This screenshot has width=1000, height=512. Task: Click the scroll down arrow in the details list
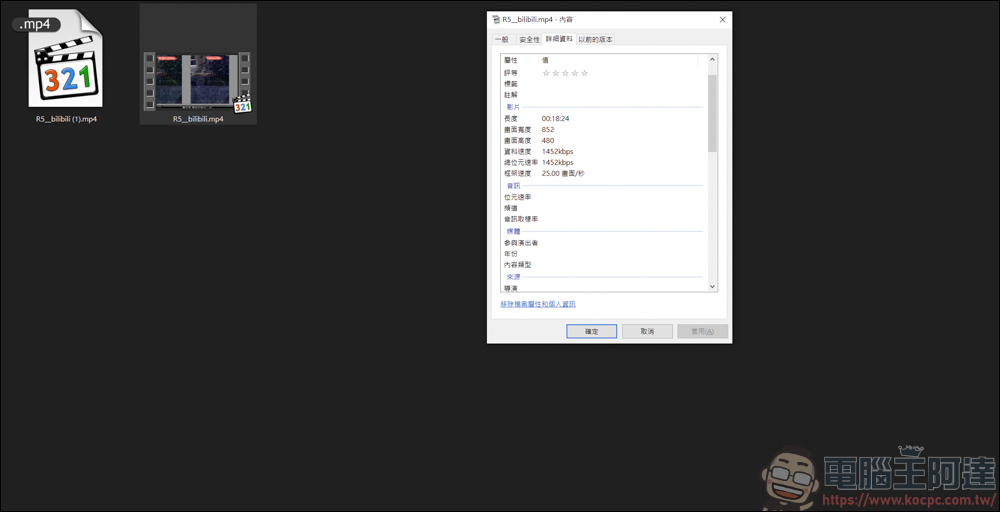pyautogui.click(x=712, y=286)
